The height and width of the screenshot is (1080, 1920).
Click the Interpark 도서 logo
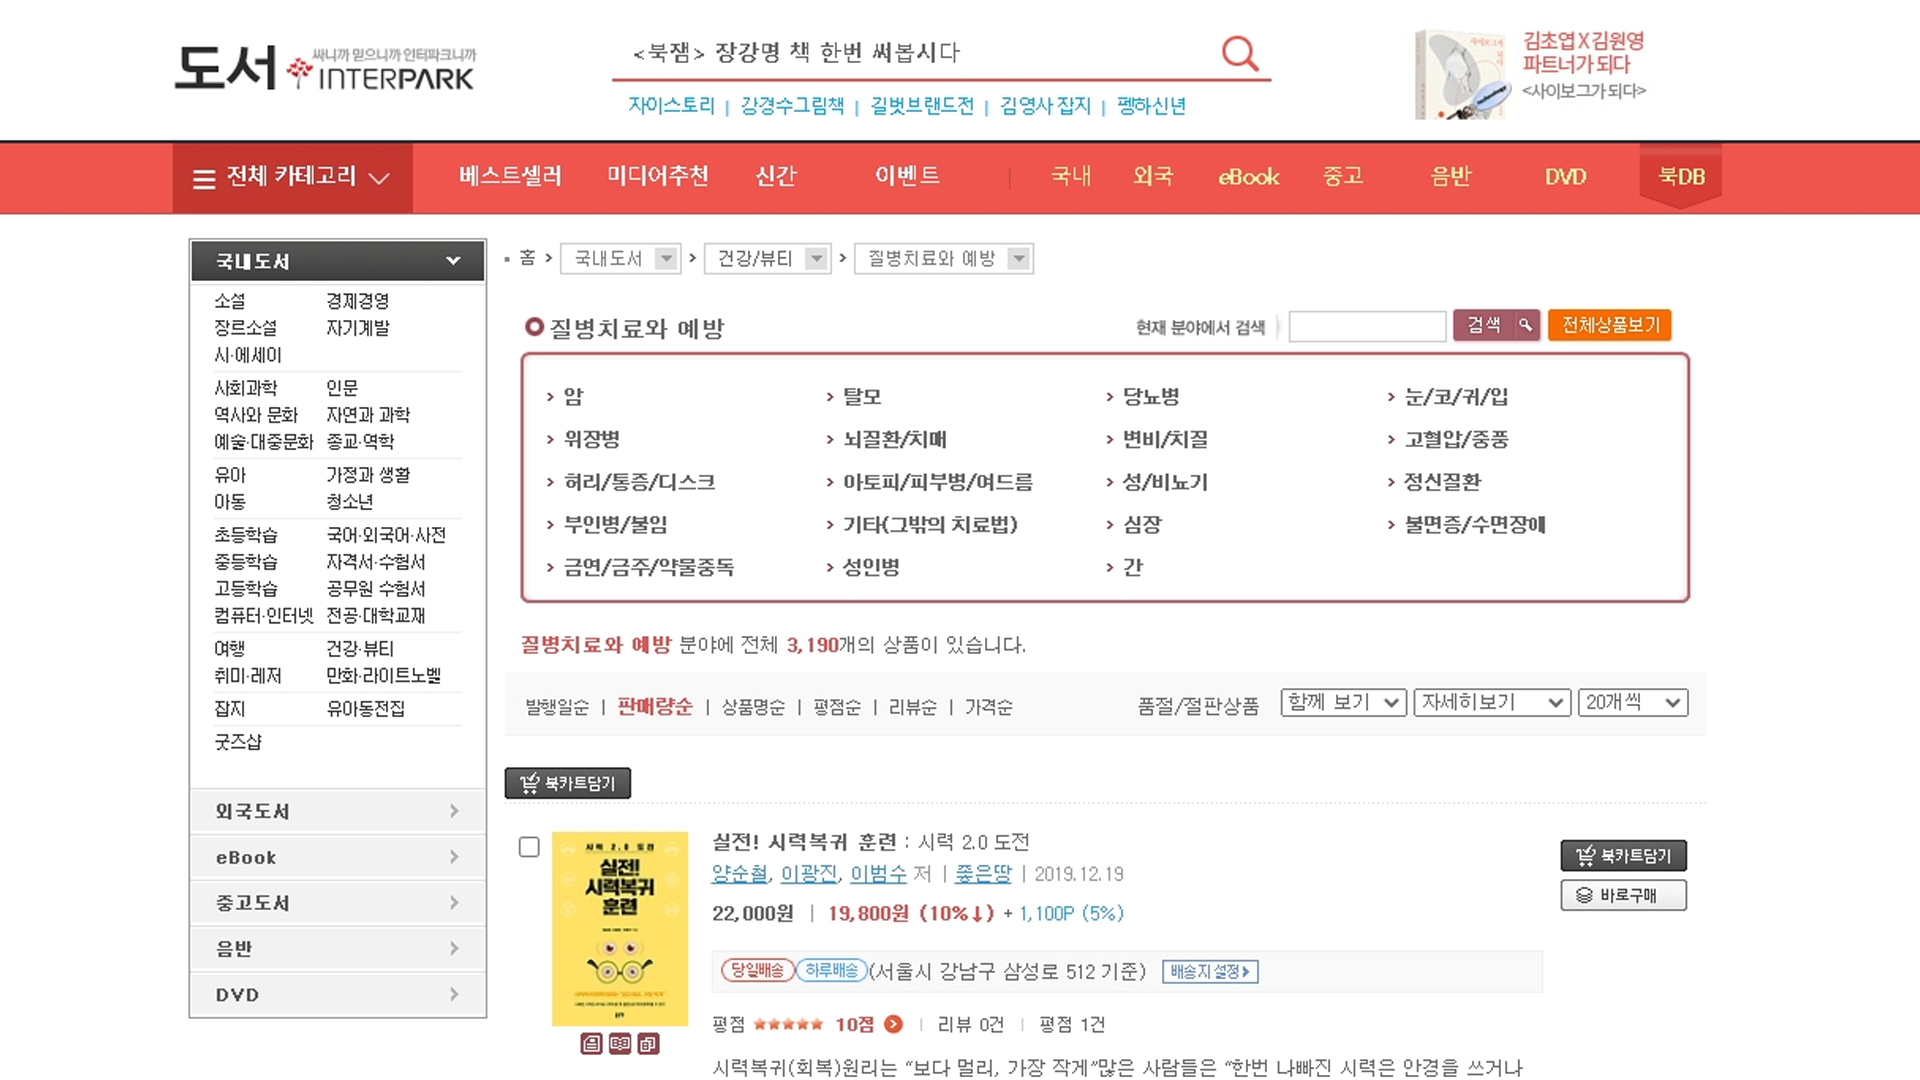coord(325,68)
